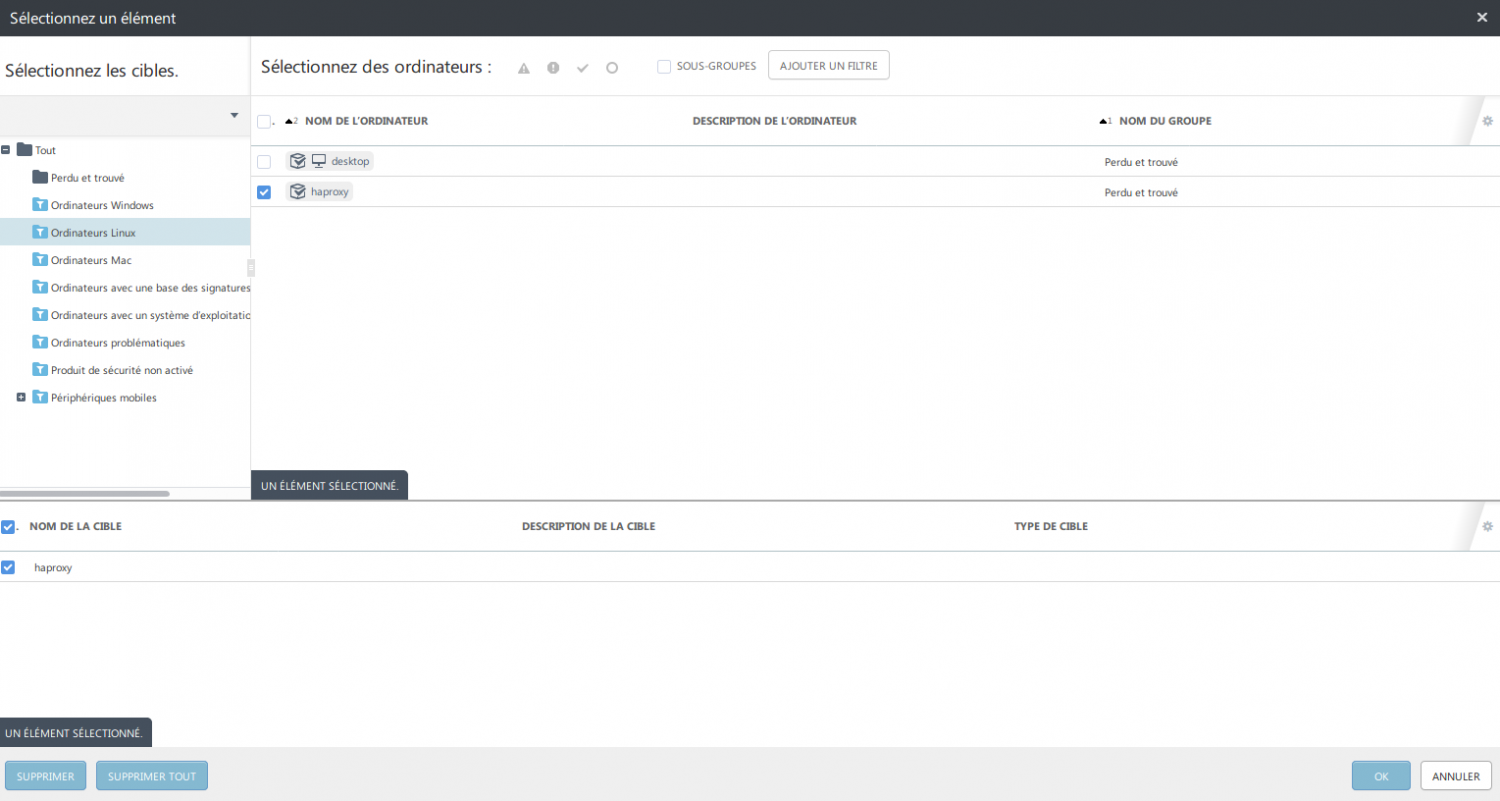Image resolution: width=1500 pixels, height=801 pixels.
Task: Collapse the Tout tree node
Action: point(6,150)
